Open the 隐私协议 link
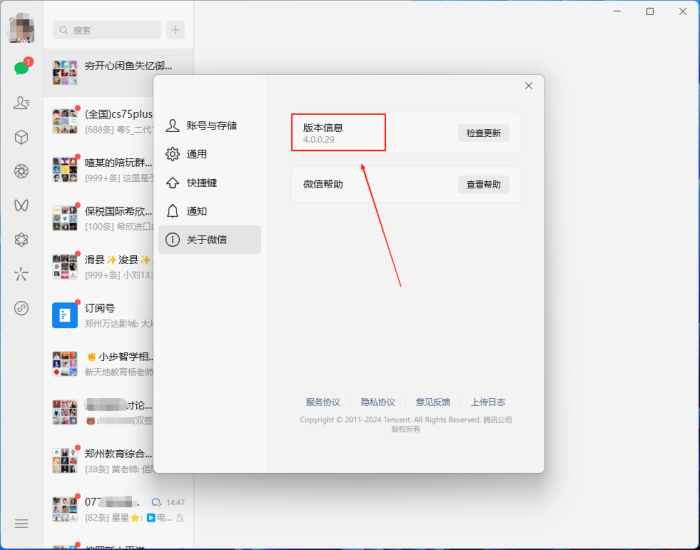 pyautogui.click(x=378, y=402)
